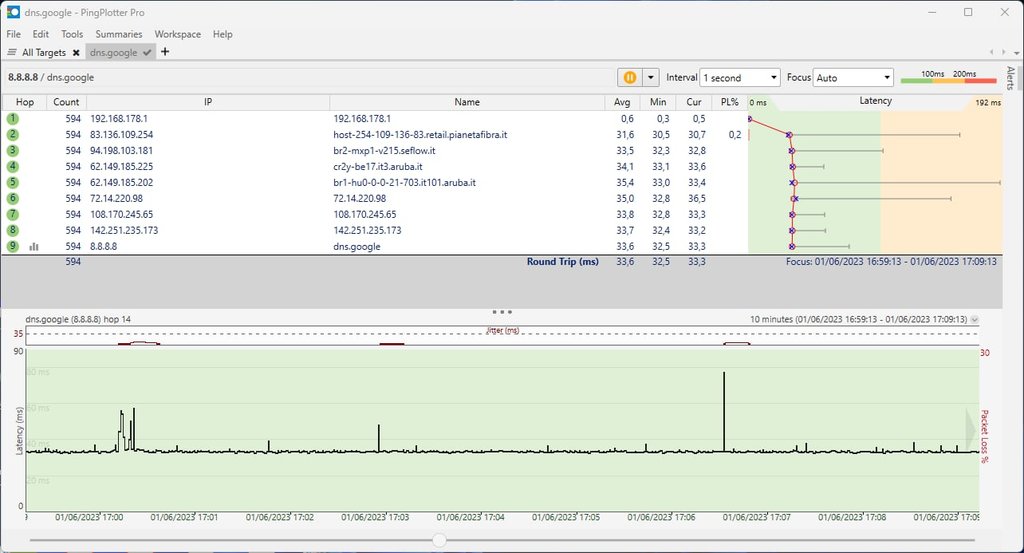Click the timeline slider thumb at the bottom
1024x553 pixels.
click(439, 540)
